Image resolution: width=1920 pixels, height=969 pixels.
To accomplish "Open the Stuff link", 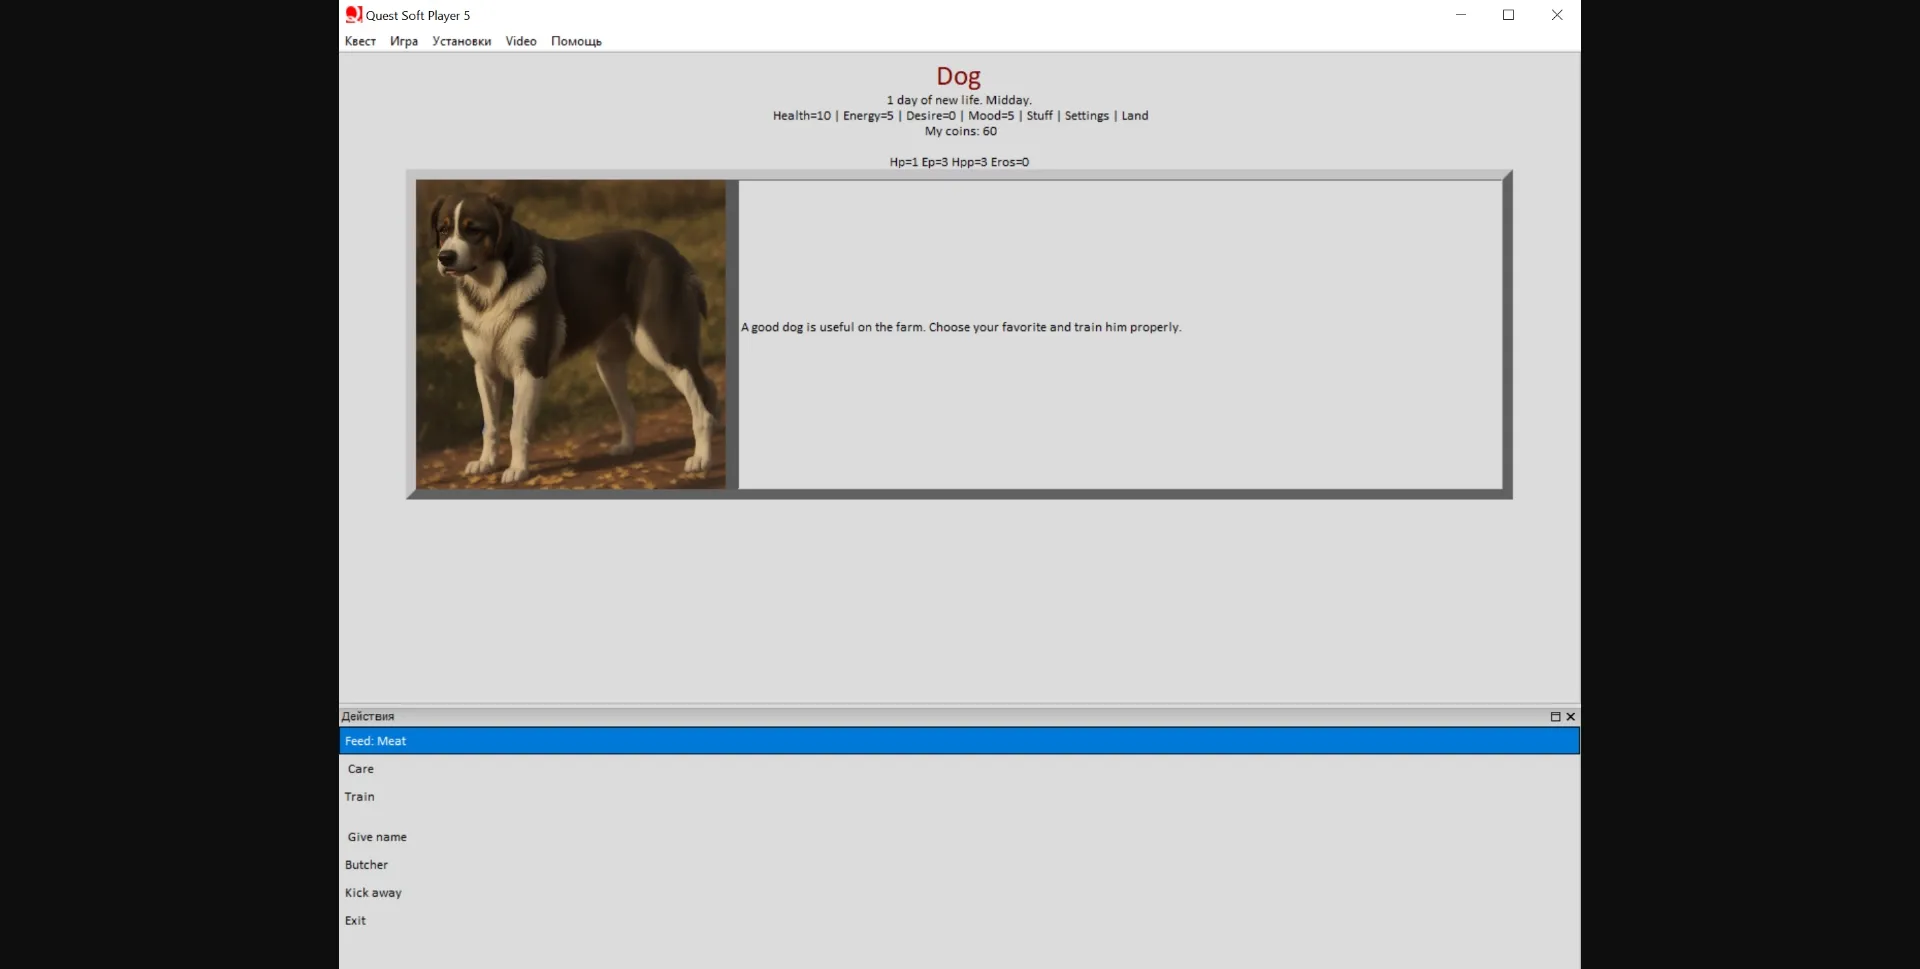I will pyautogui.click(x=1039, y=116).
